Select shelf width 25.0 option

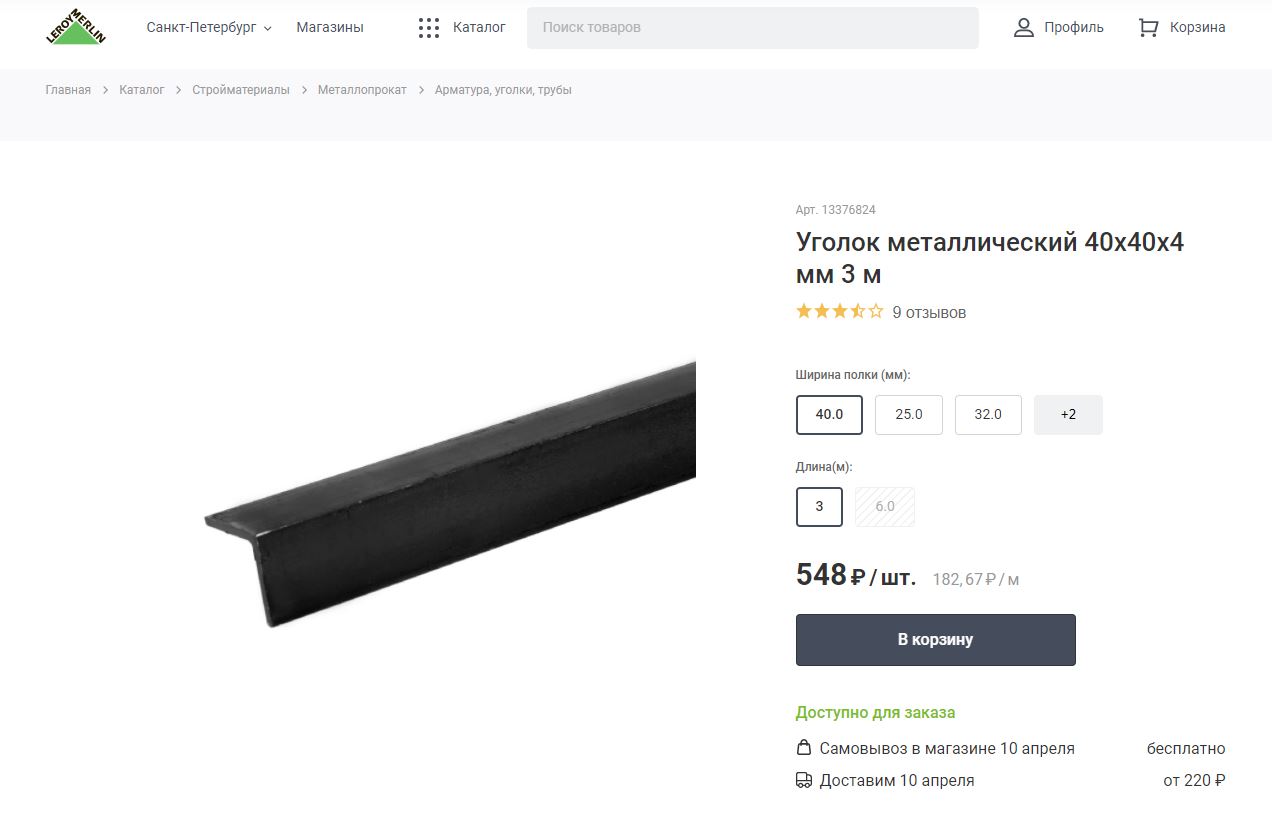point(909,415)
